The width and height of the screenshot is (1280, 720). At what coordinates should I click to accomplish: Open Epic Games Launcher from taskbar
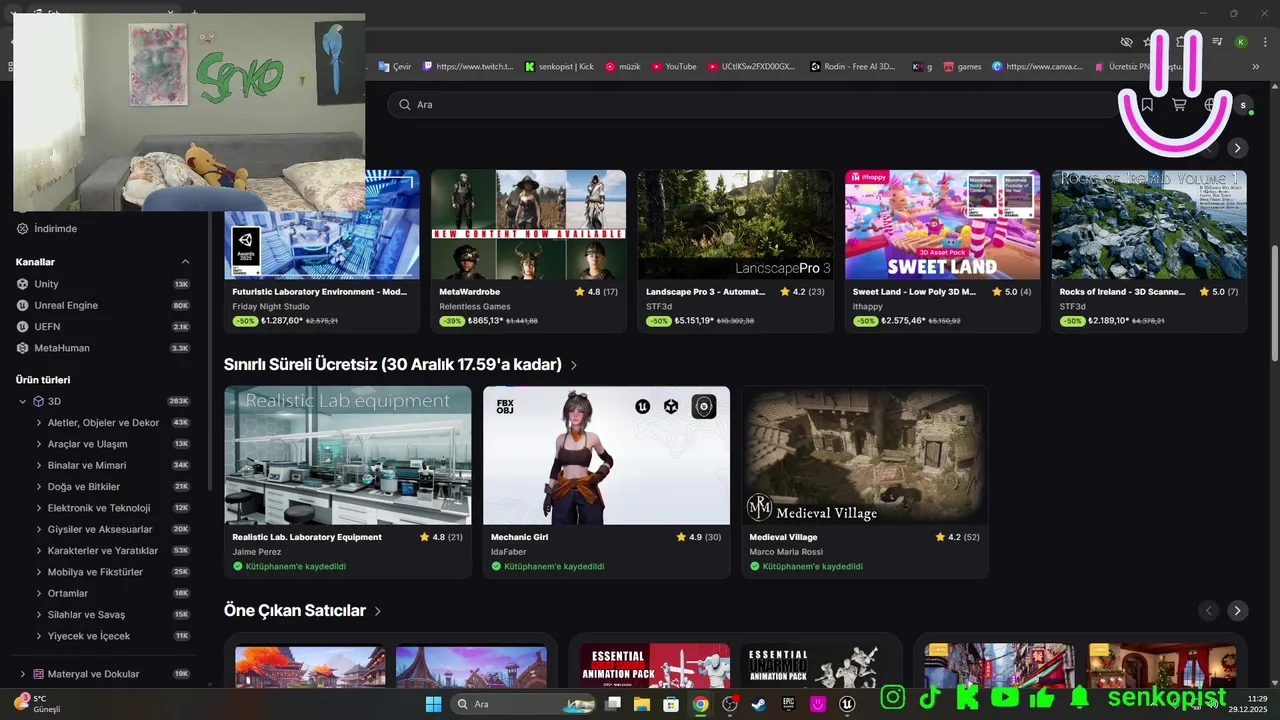tap(789, 704)
